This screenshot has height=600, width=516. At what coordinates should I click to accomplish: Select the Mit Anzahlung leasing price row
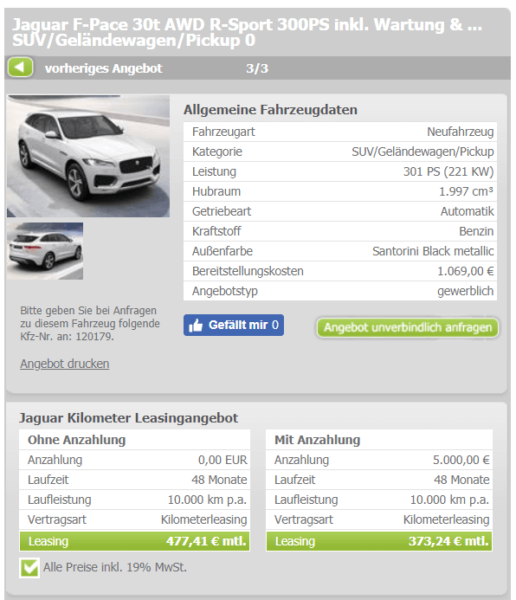tap(379, 541)
